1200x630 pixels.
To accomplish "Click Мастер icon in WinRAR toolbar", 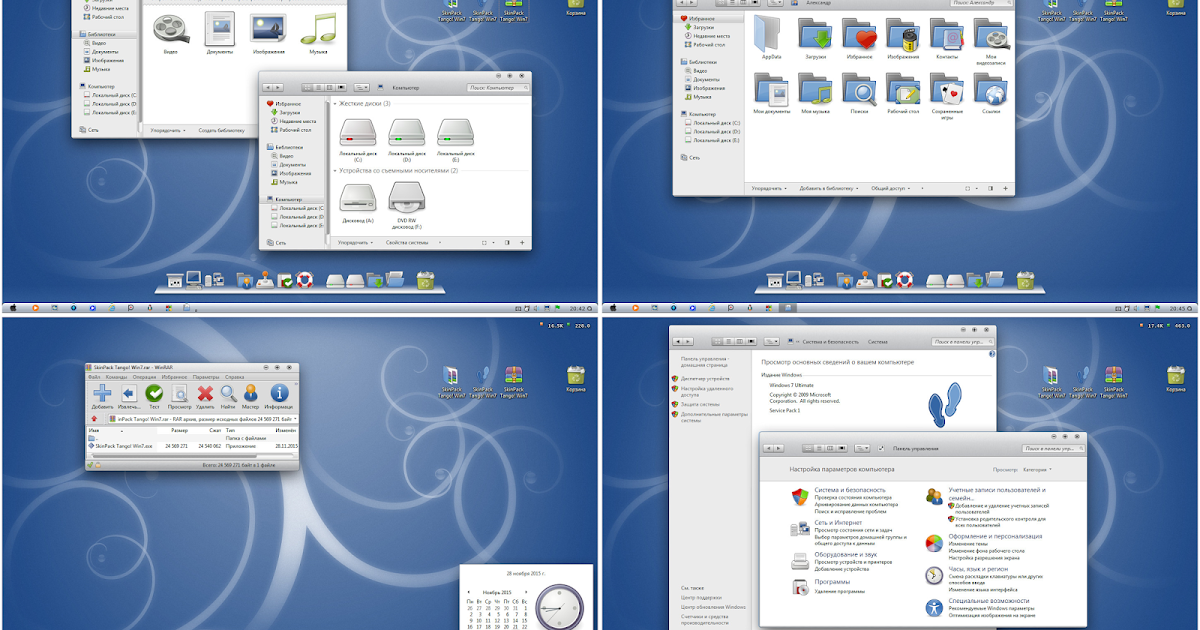I will (x=251, y=393).
